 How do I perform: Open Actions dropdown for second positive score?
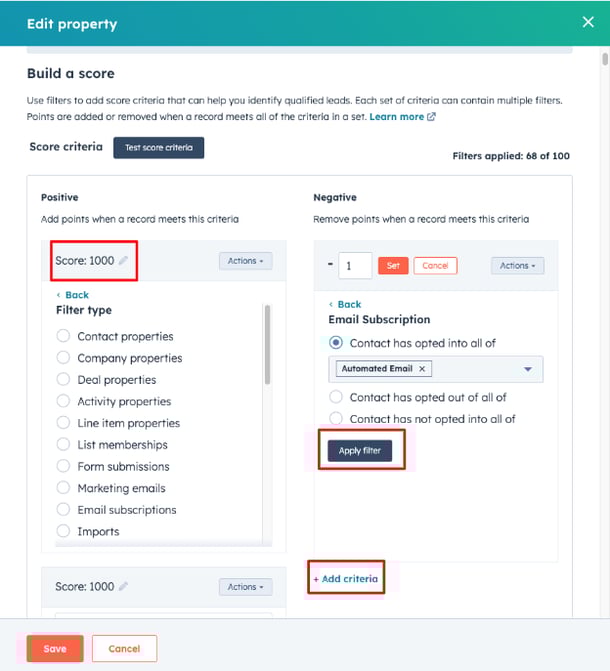[245, 587]
